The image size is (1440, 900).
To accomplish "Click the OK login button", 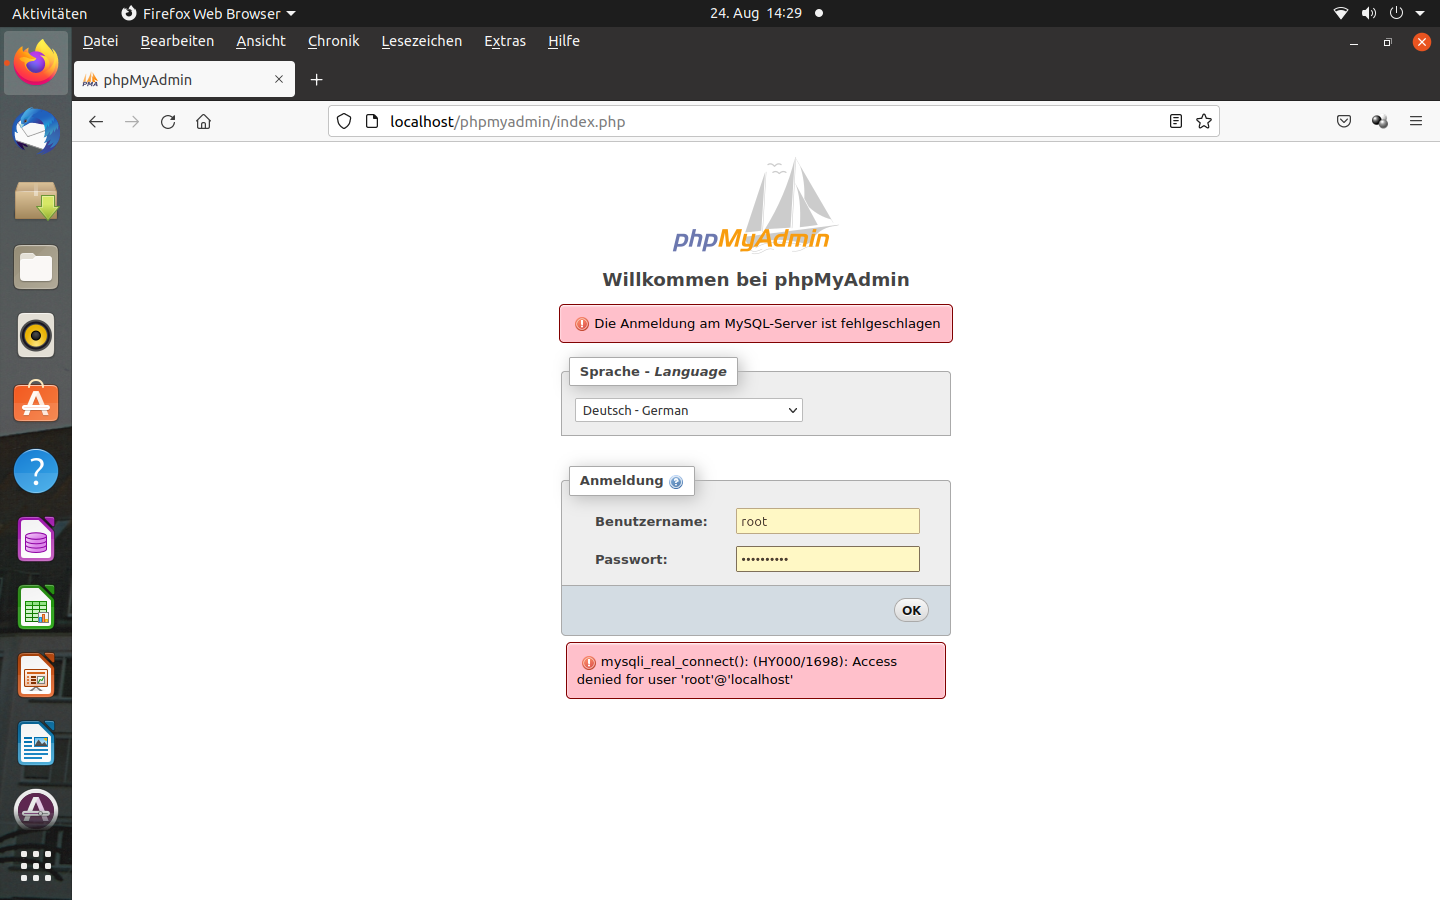I will (x=911, y=610).
